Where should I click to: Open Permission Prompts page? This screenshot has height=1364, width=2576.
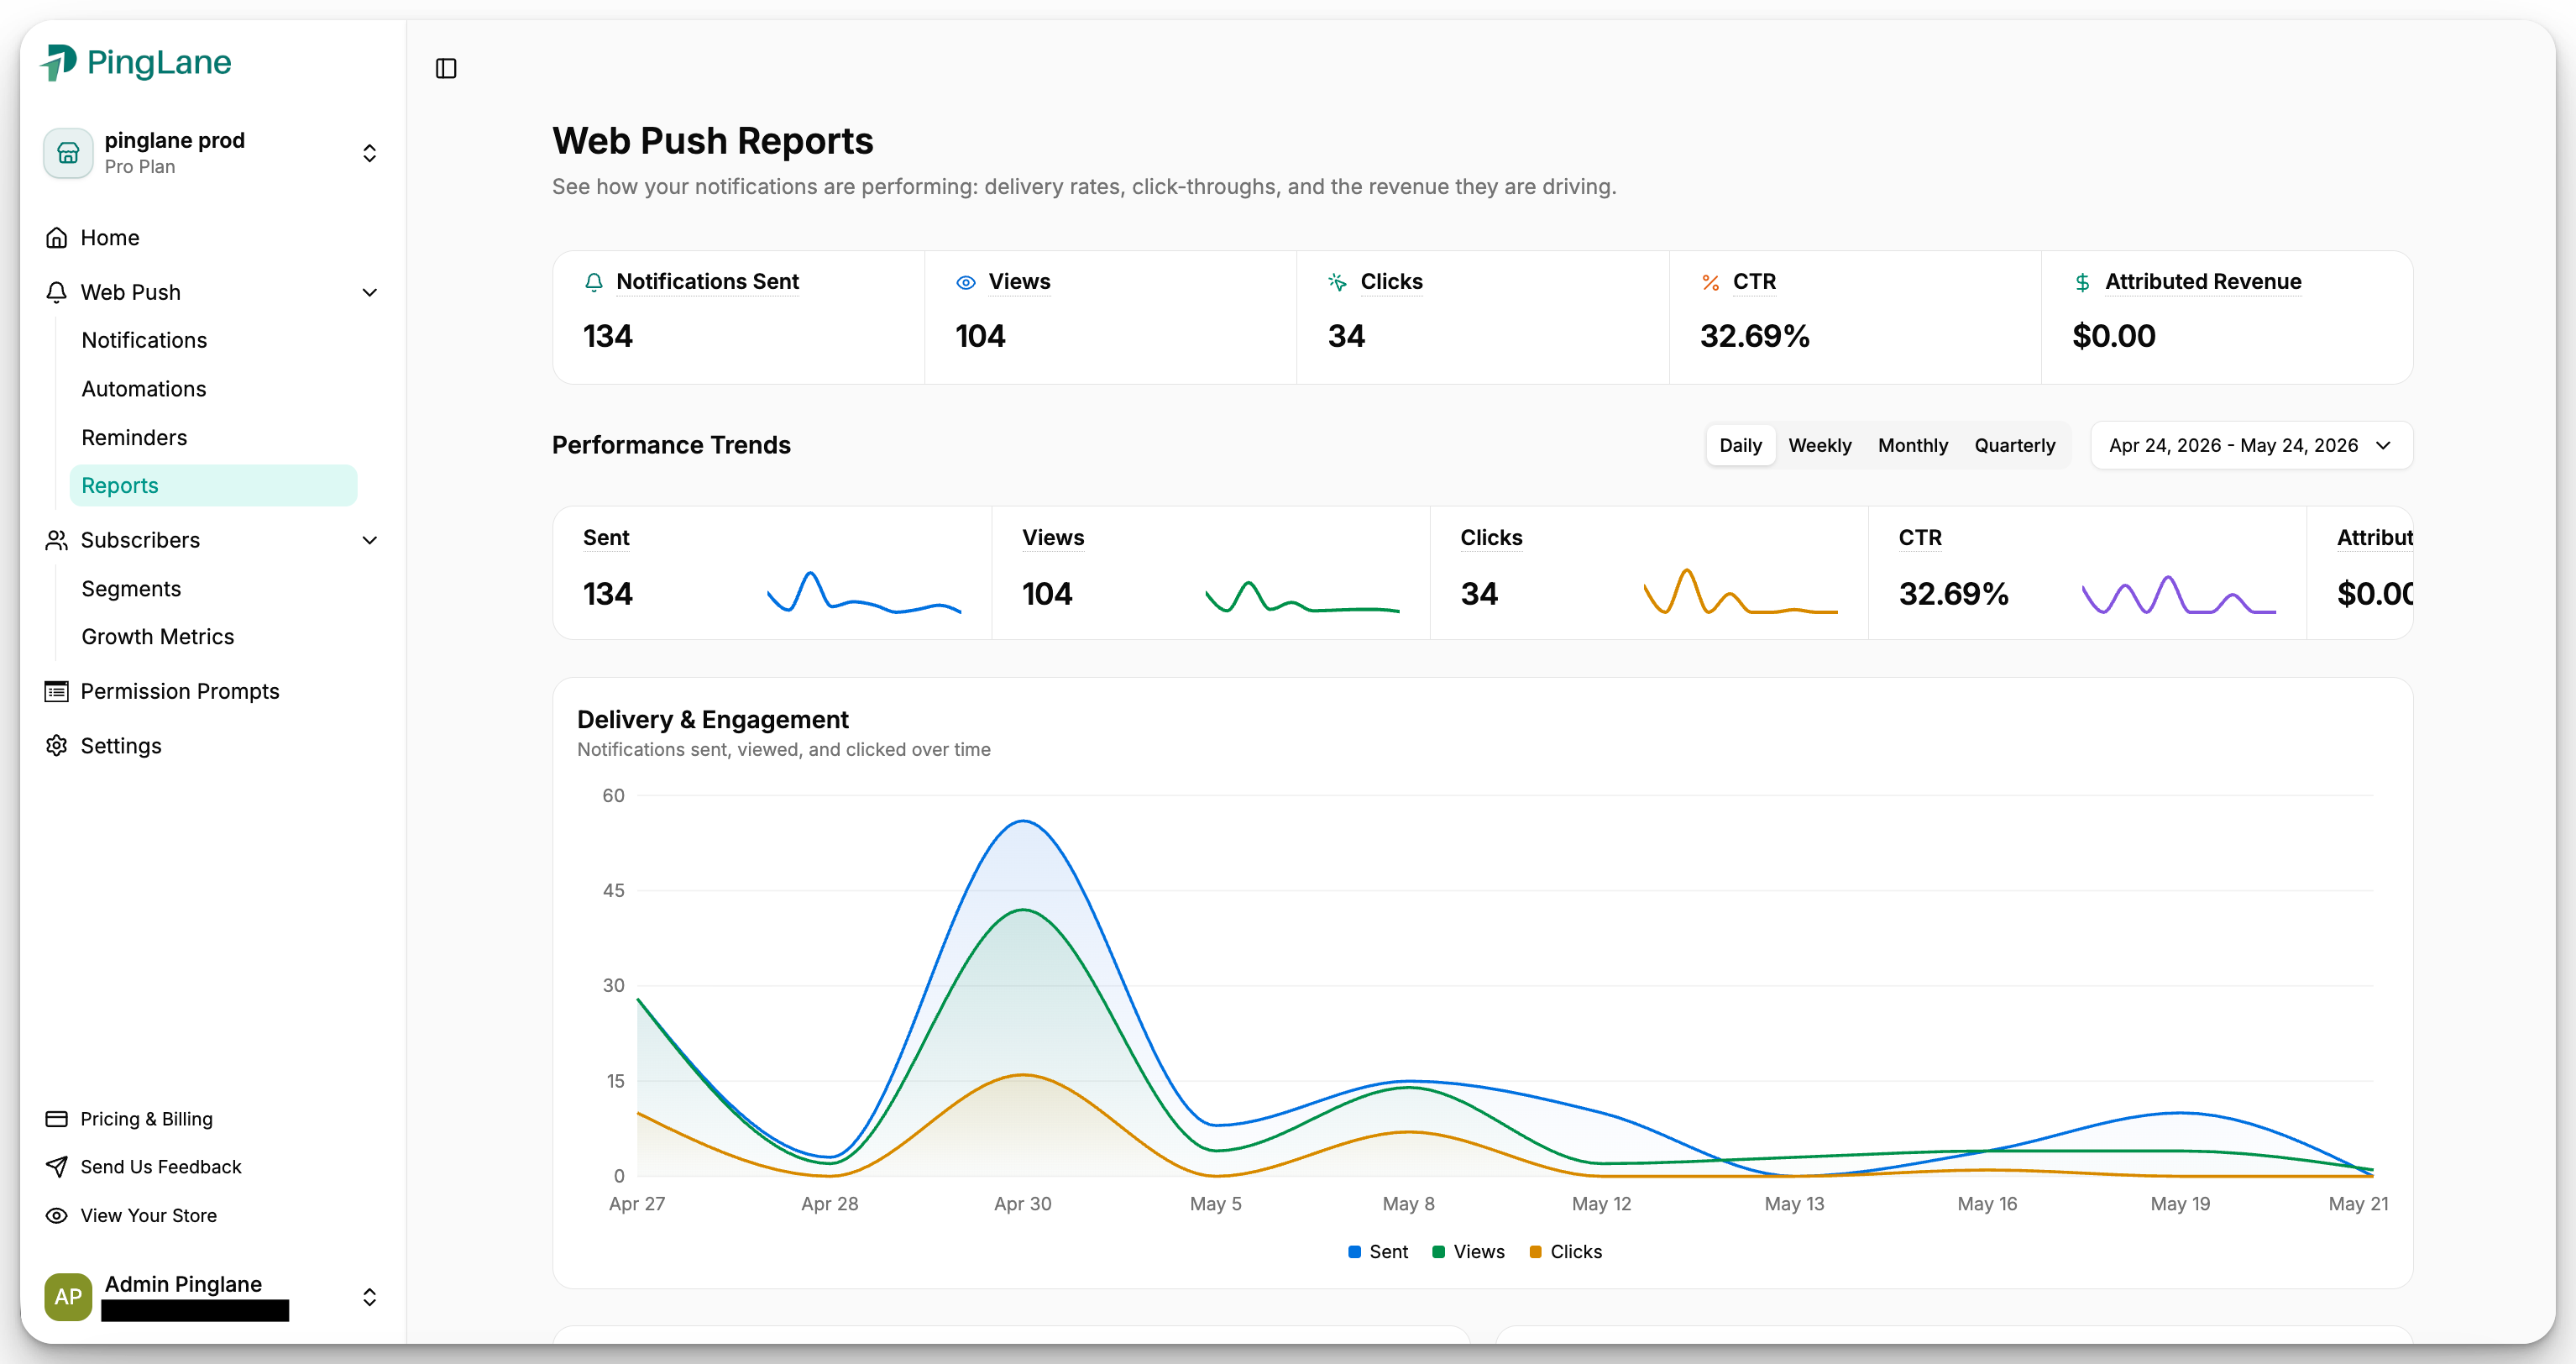[x=212, y=691]
